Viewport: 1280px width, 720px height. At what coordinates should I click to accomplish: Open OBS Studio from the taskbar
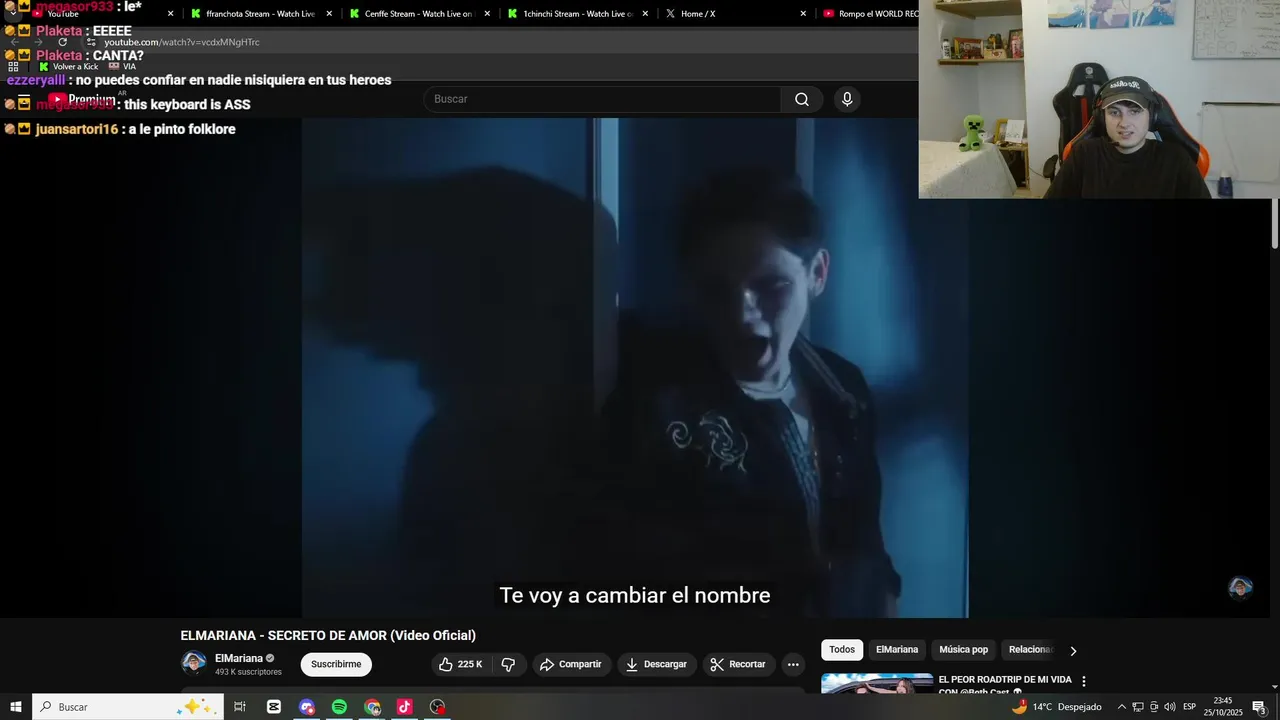pyautogui.click(x=437, y=707)
